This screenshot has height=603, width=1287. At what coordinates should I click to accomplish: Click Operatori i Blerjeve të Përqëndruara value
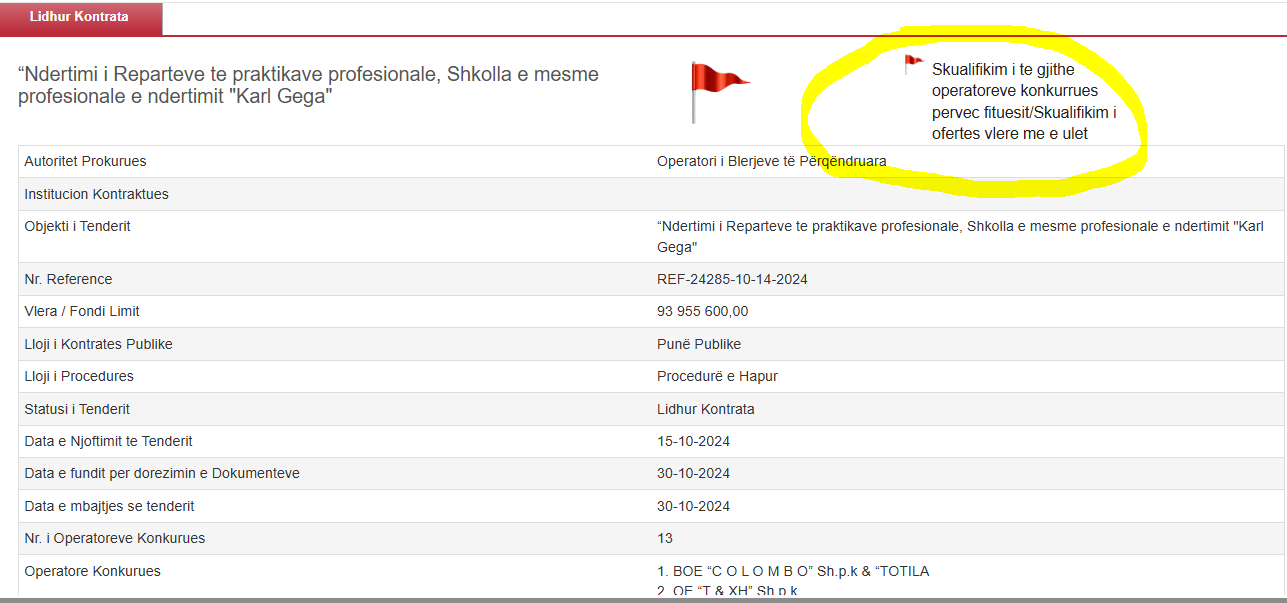pos(771,161)
